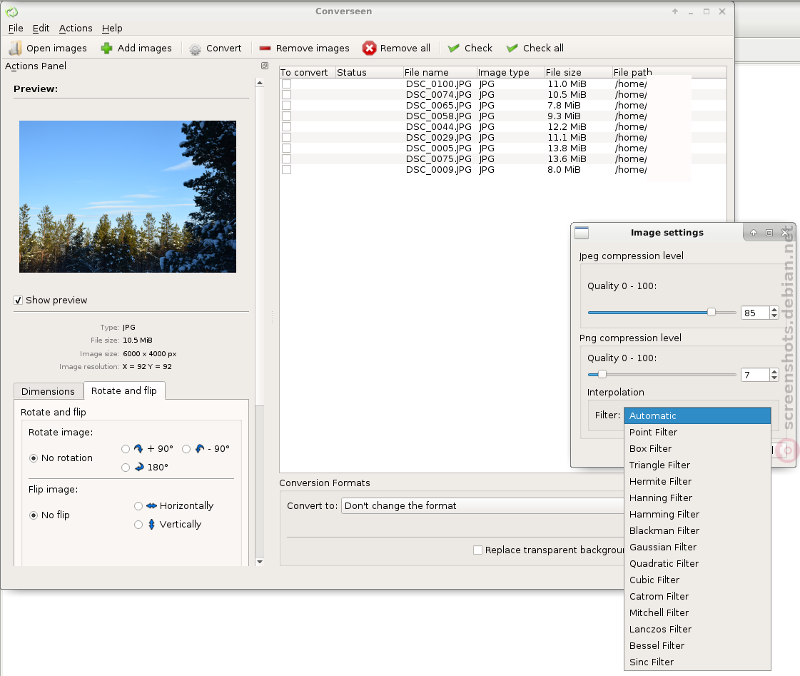The width and height of the screenshot is (800, 676).
Task: Click the horizontal flip arrows icon
Action: pyautogui.click(x=152, y=506)
